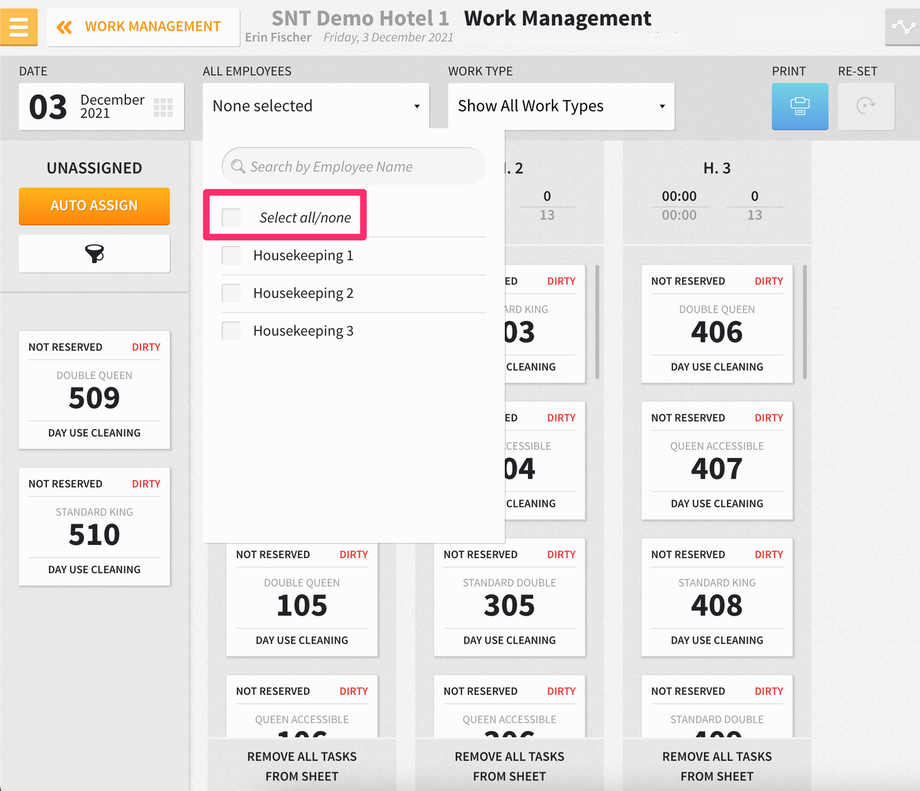Click the Housekeeping 3 label

point(303,330)
